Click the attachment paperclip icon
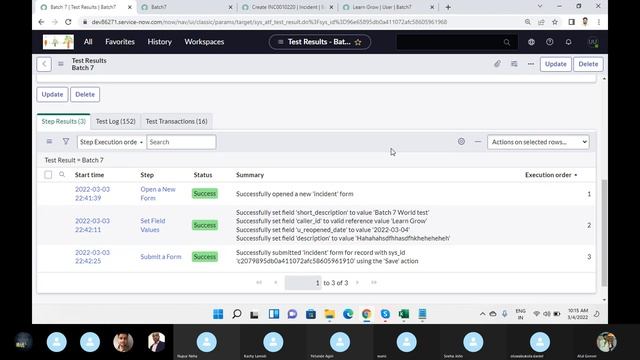 (497, 64)
